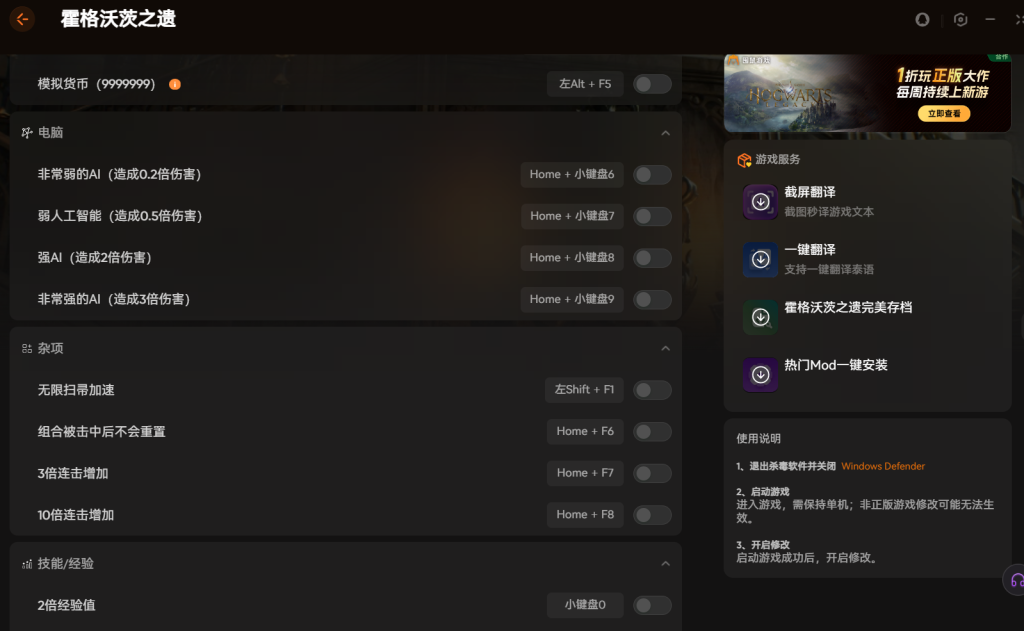This screenshot has width=1024, height=631.
Task: Enable 非常弱的AI (0.2倍伤害) toggle
Action: coord(652,175)
